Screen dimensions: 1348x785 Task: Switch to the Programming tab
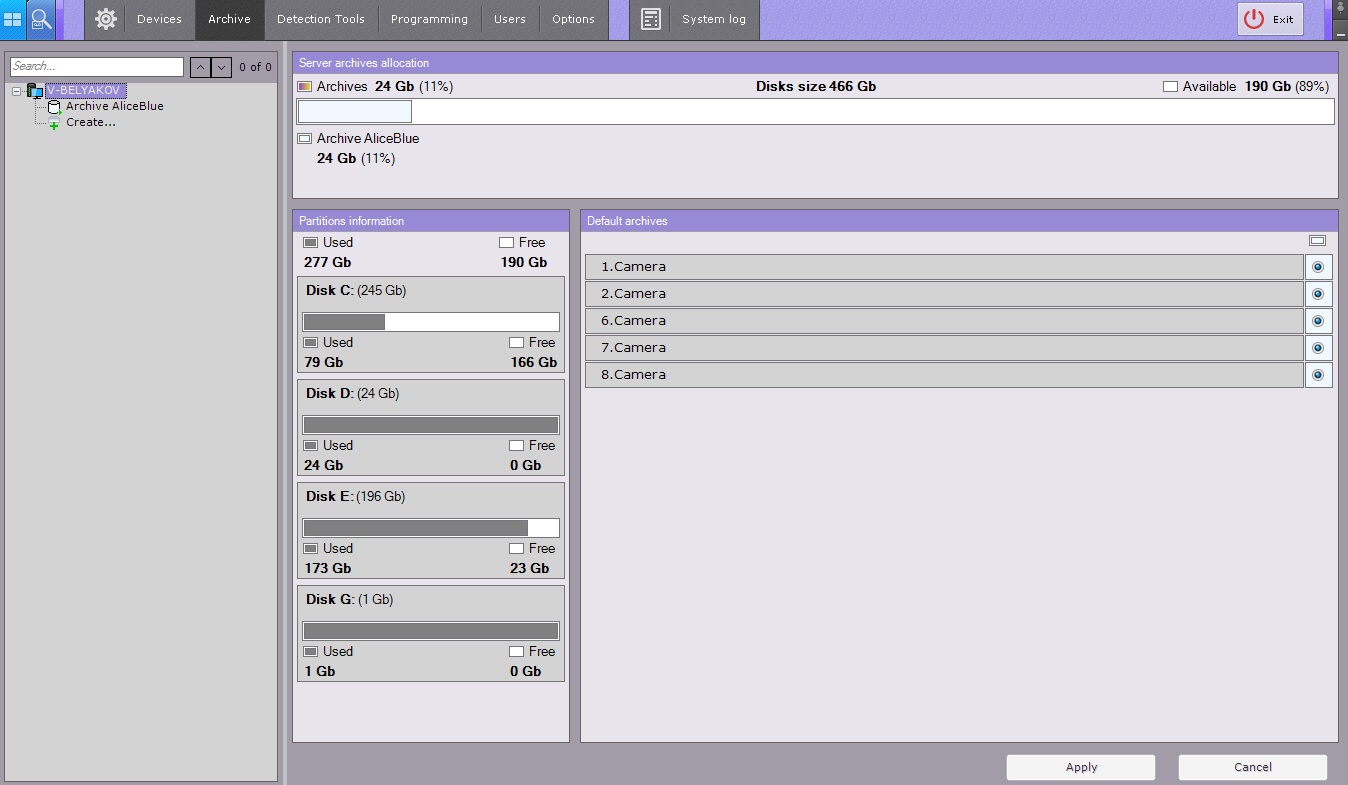429,19
